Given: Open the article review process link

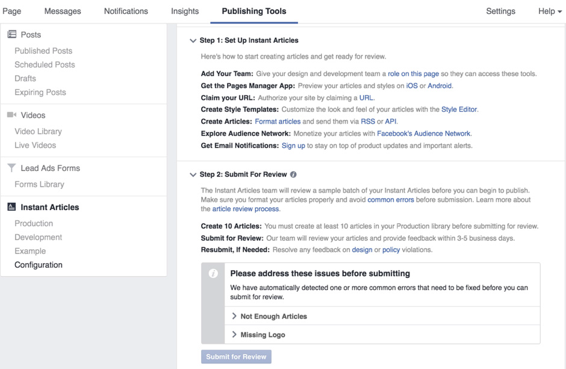Looking at the screenshot, I should tap(245, 209).
